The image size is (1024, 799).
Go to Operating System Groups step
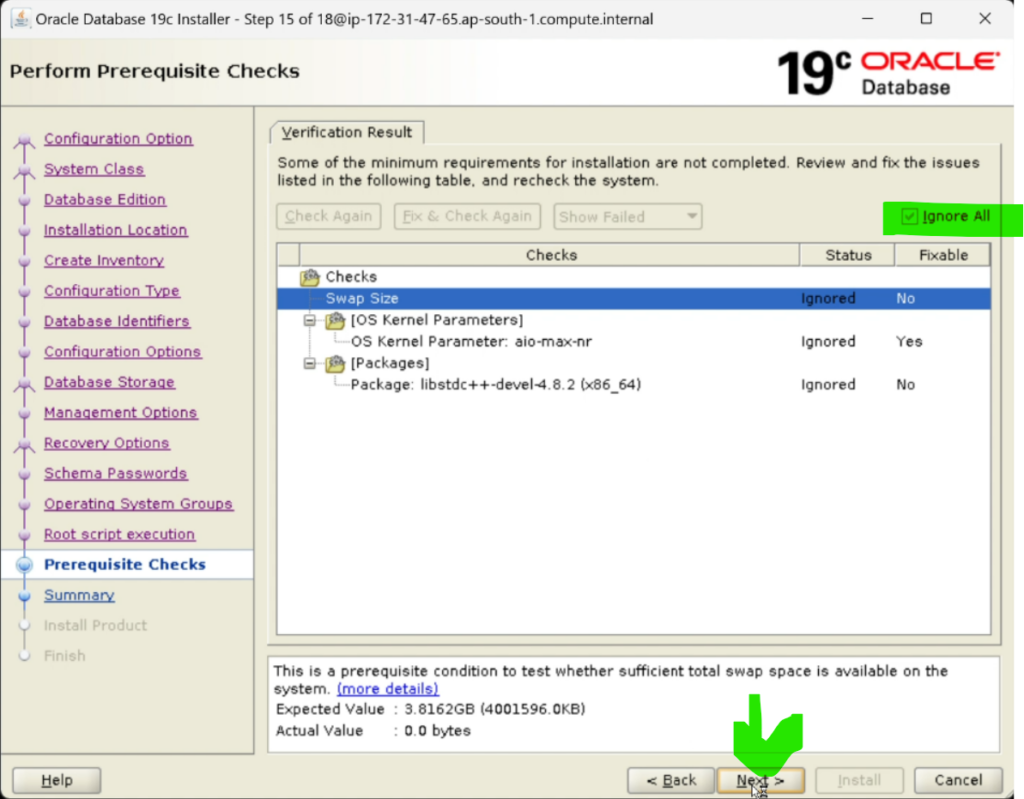tap(138, 504)
